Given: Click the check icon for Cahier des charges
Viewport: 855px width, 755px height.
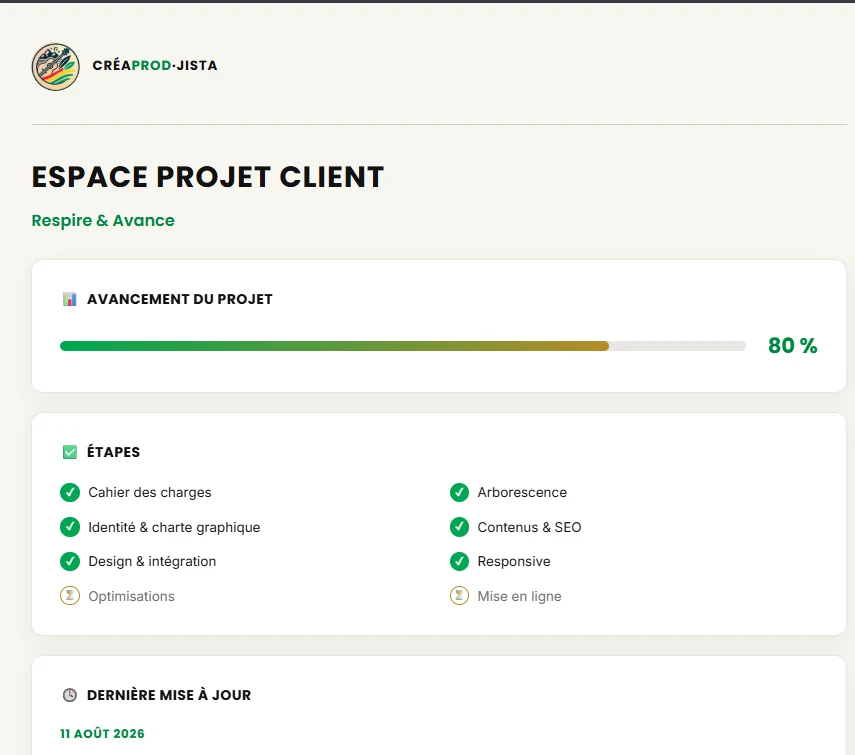Looking at the screenshot, I should [x=70, y=492].
